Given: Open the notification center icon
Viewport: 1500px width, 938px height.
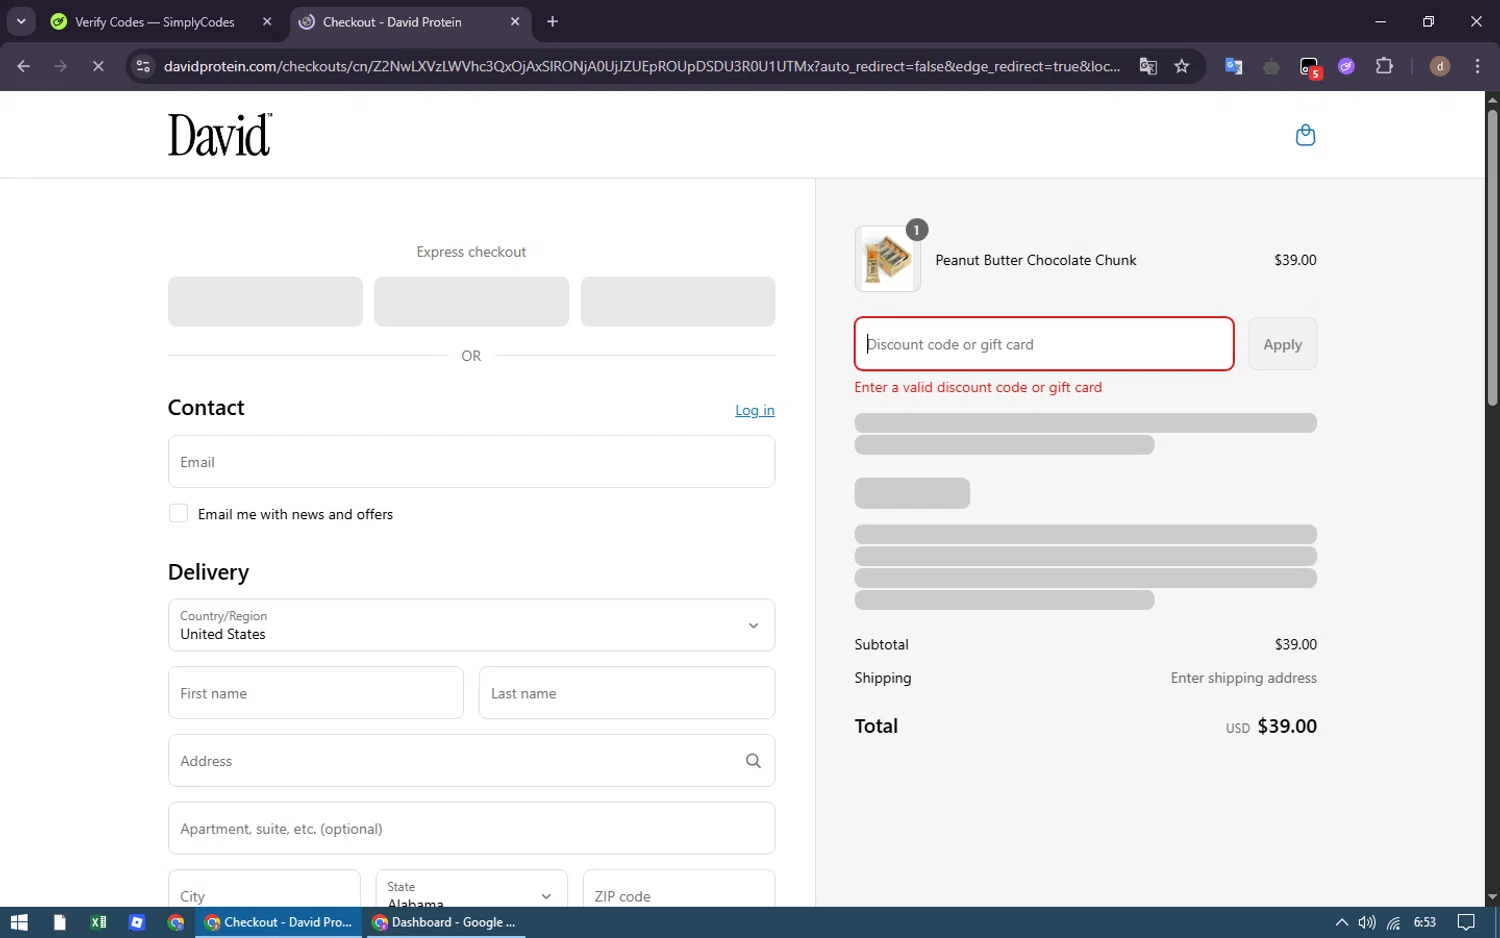Looking at the screenshot, I should (x=1466, y=922).
